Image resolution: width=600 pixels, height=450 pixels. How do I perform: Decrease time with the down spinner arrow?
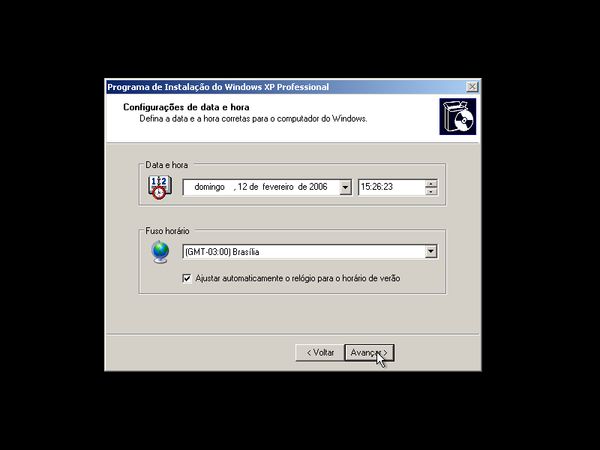431,191
